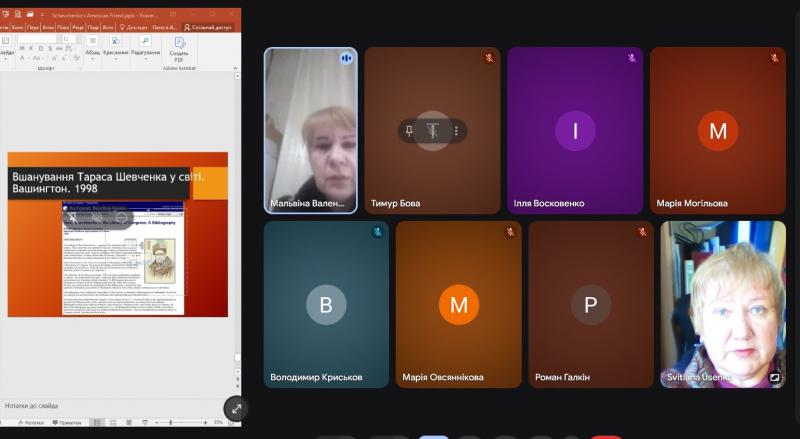Open three-dot options on Тимур Бова tile
The image size is (800, 439).
pos(456,131)
